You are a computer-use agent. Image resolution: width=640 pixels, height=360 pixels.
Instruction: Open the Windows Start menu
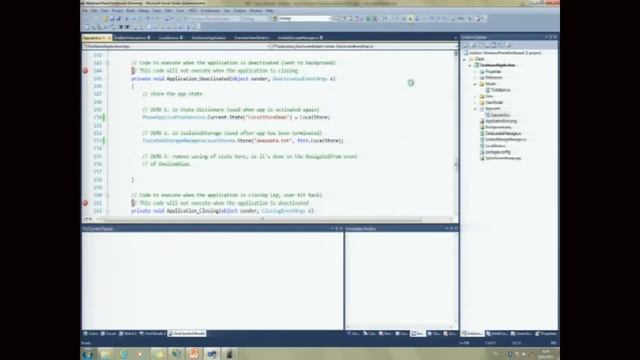pyautogui.click(x=87, y=354)
